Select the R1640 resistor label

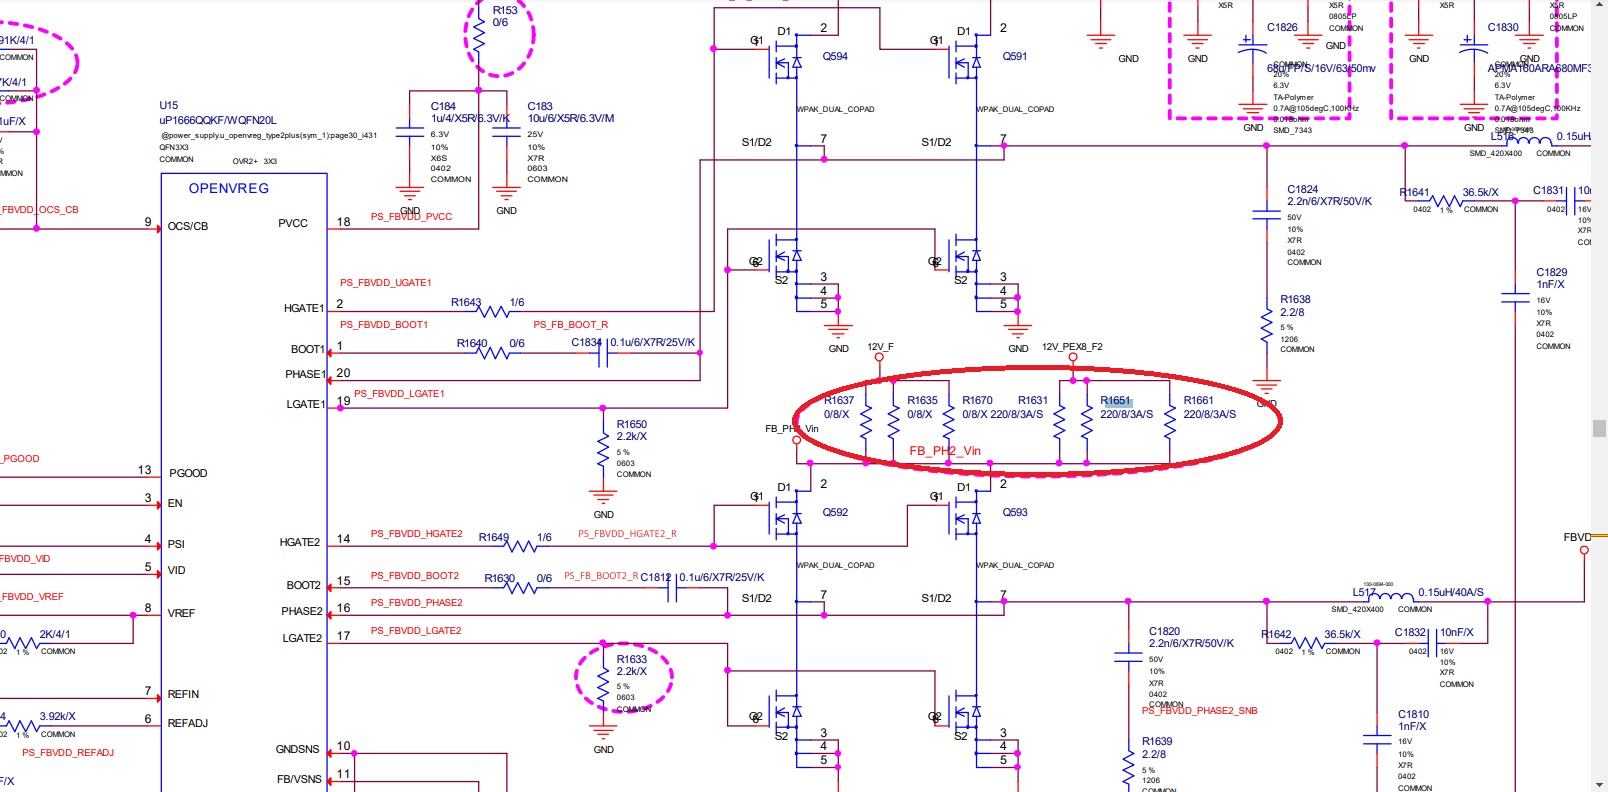[472, 343]
